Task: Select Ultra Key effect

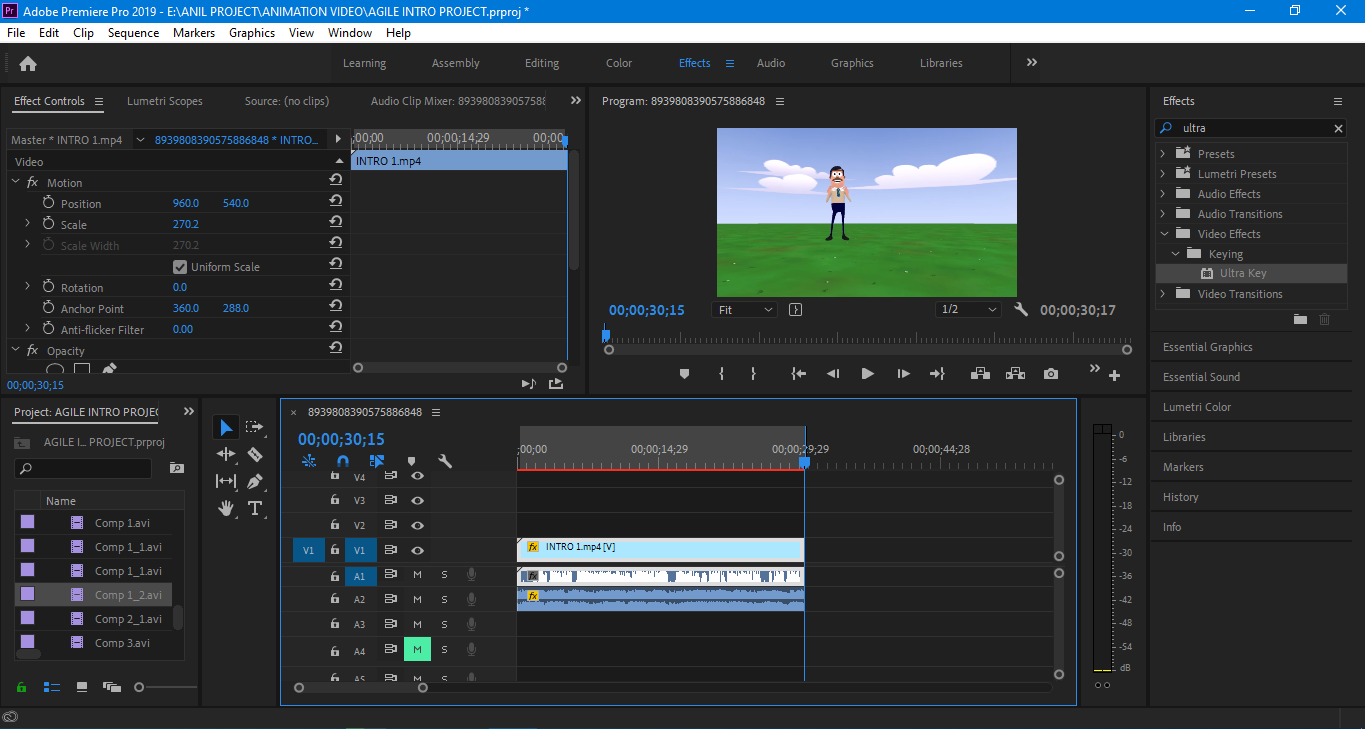Action: (1243, 273)
